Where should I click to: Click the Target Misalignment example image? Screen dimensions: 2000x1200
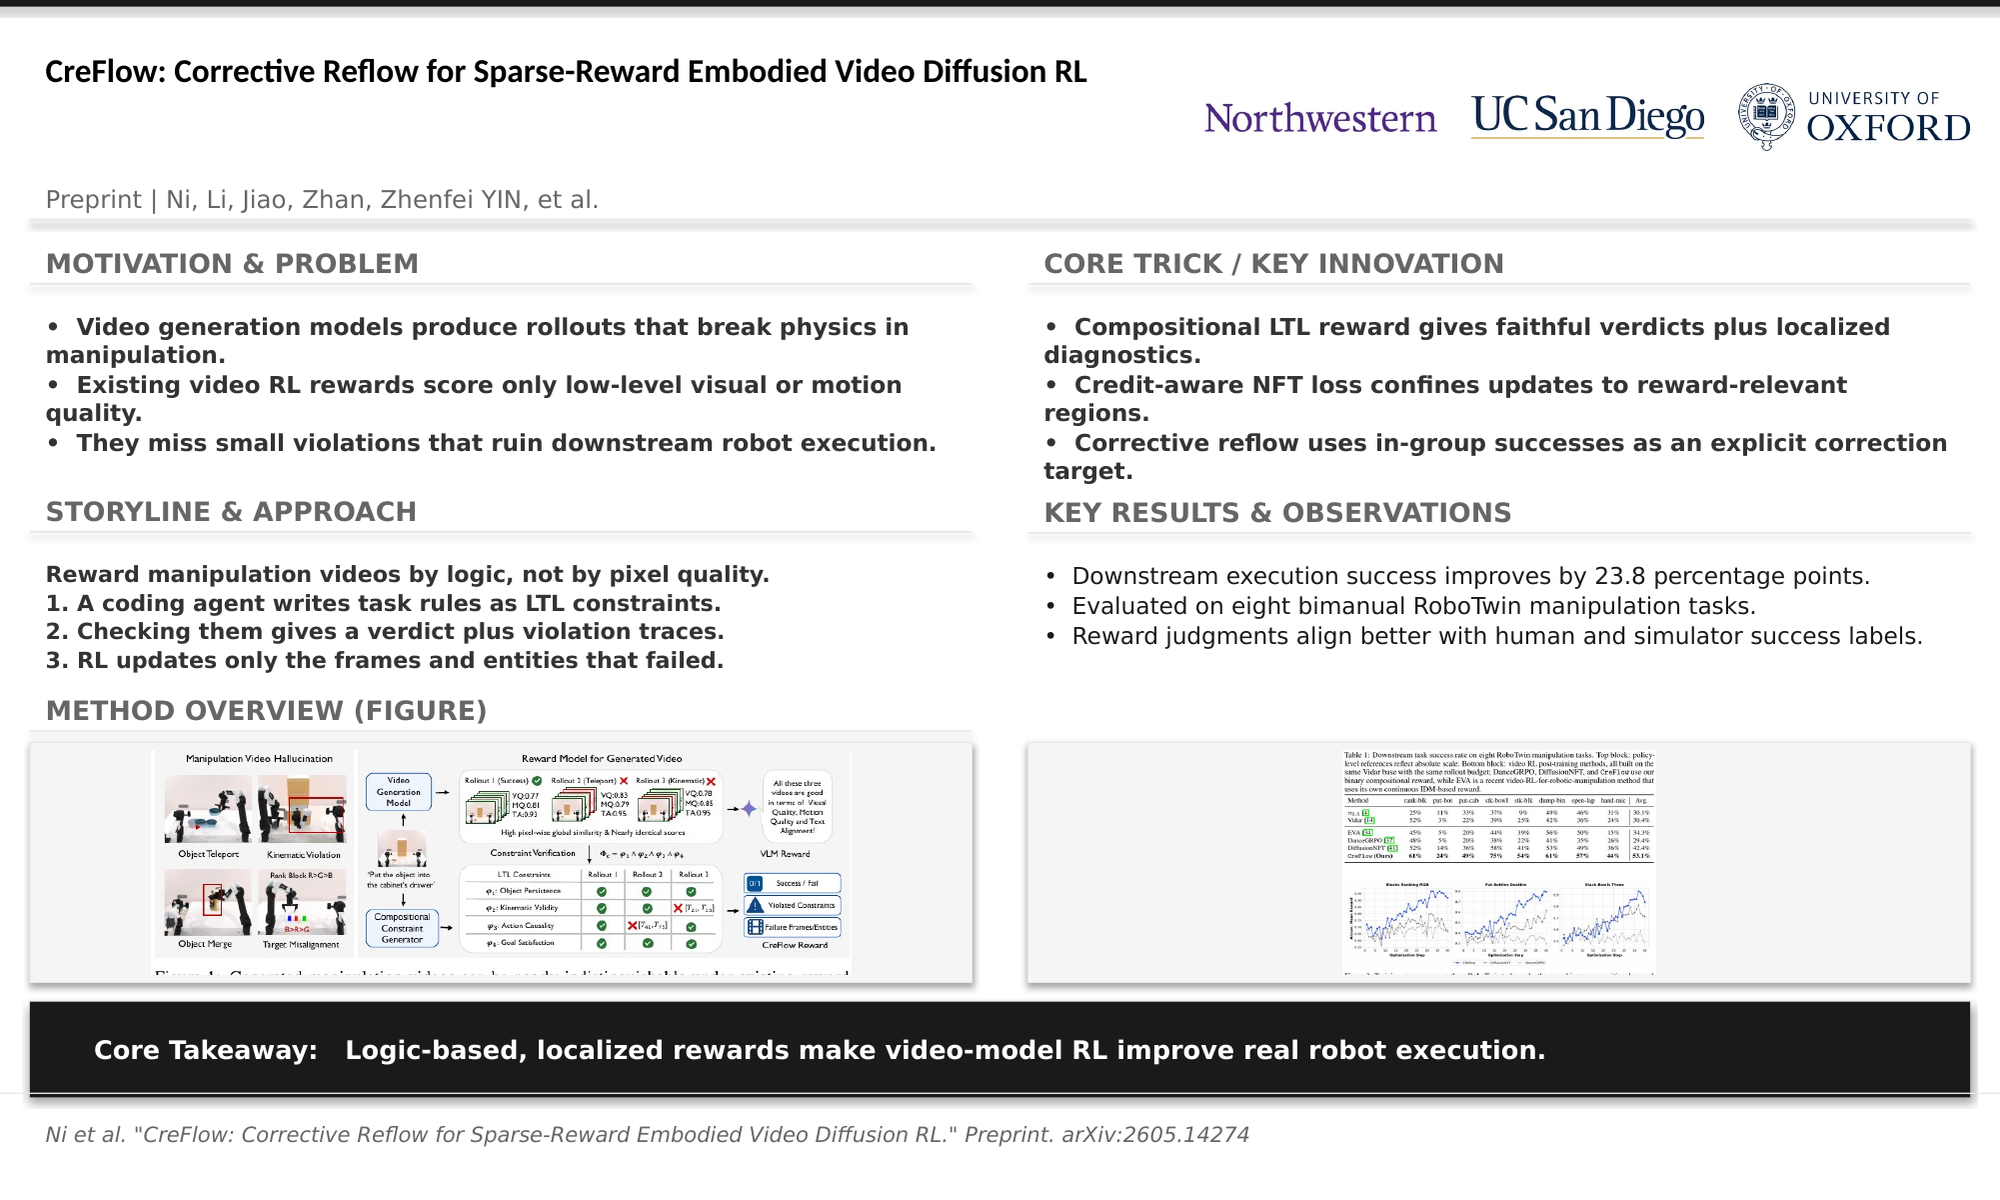pos(303,902)
